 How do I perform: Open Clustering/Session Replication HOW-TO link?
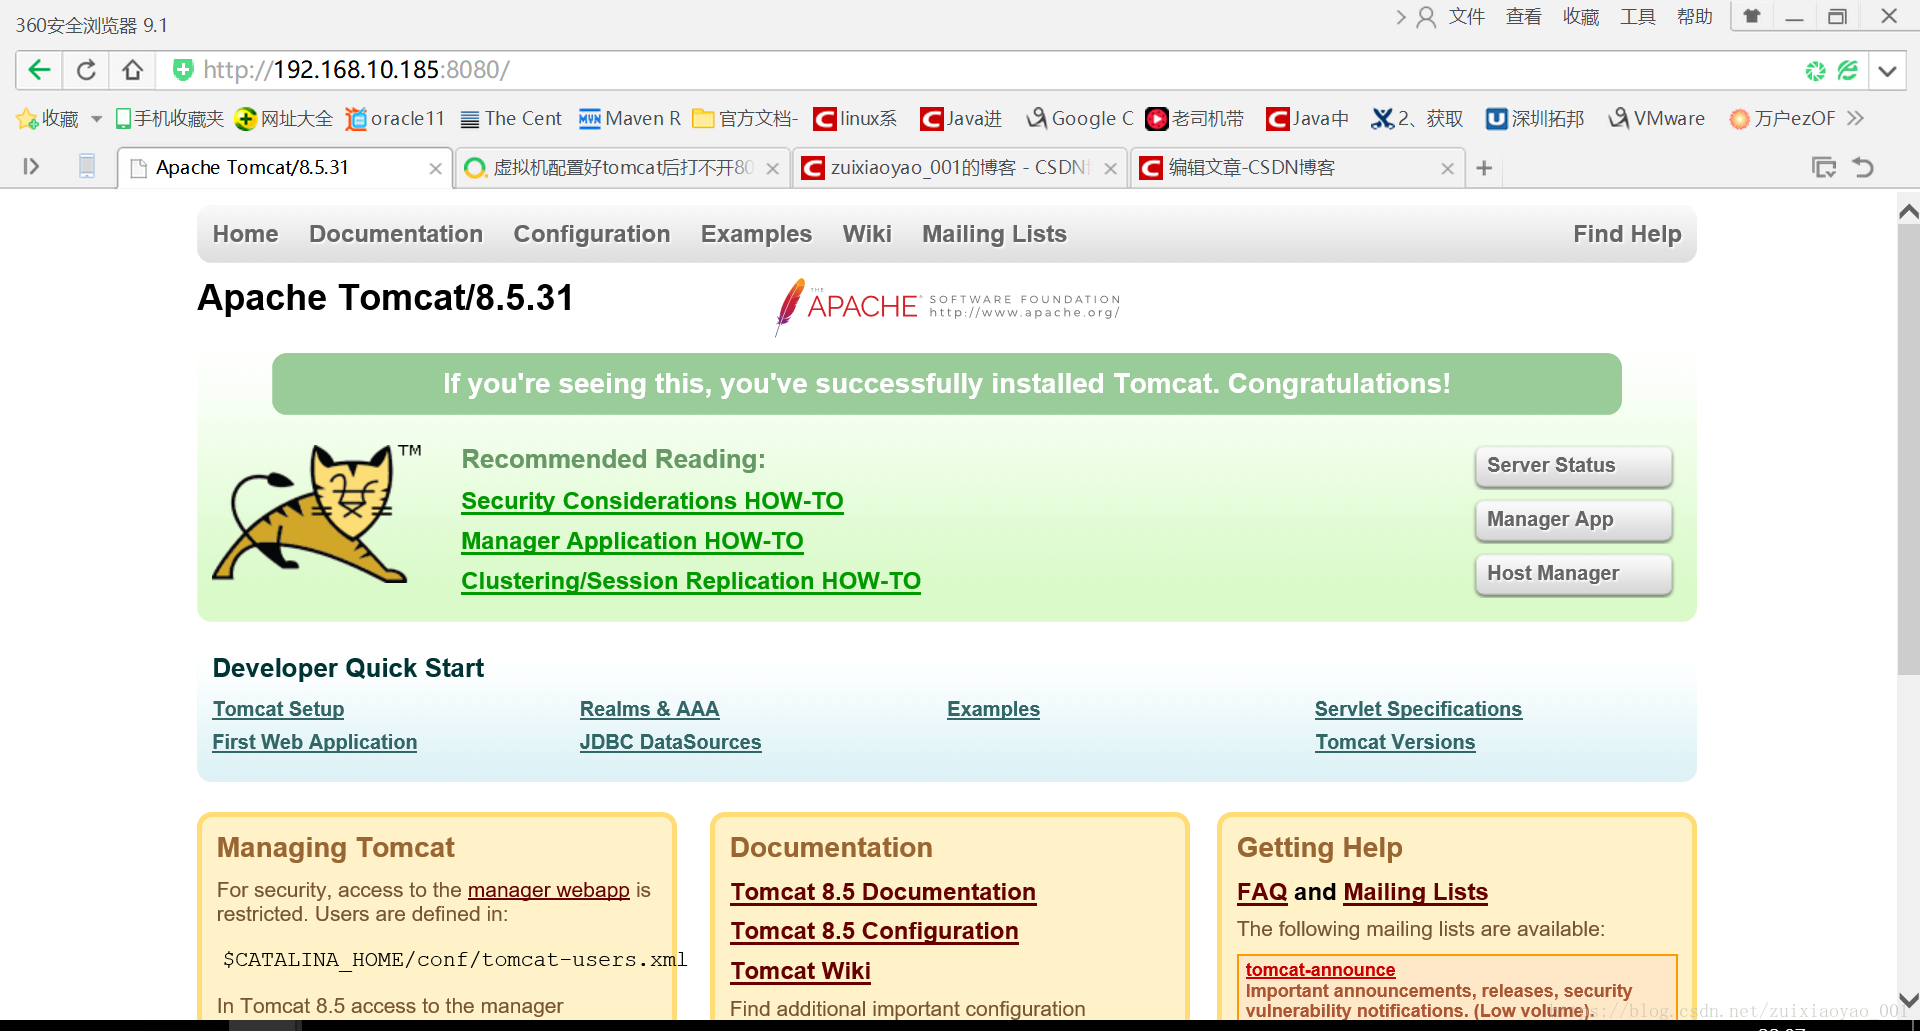pos(691,581)
